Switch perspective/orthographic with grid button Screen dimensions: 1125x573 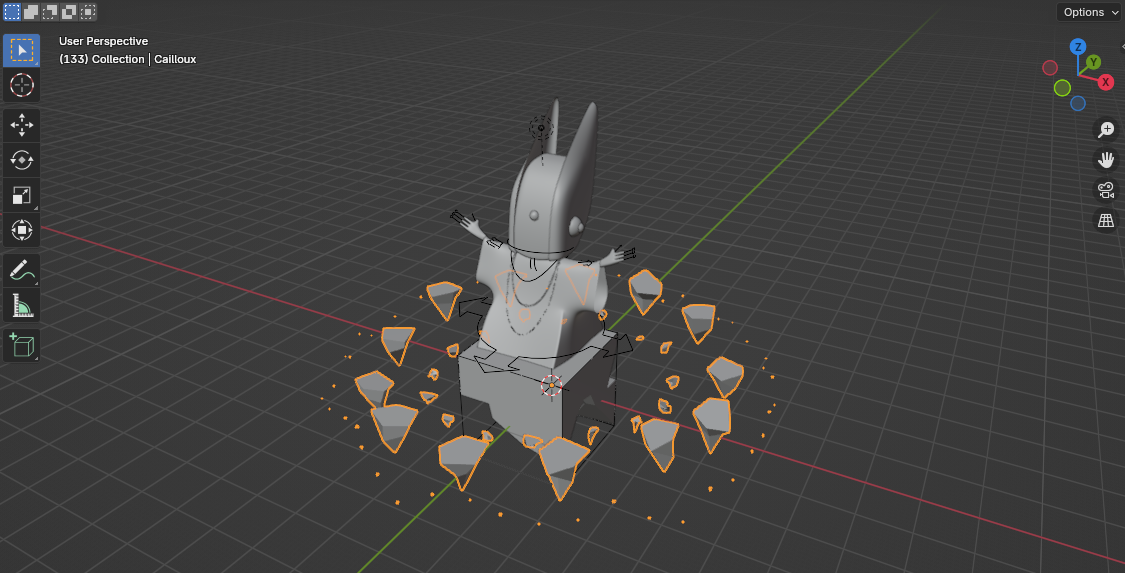pos(1106,220)
